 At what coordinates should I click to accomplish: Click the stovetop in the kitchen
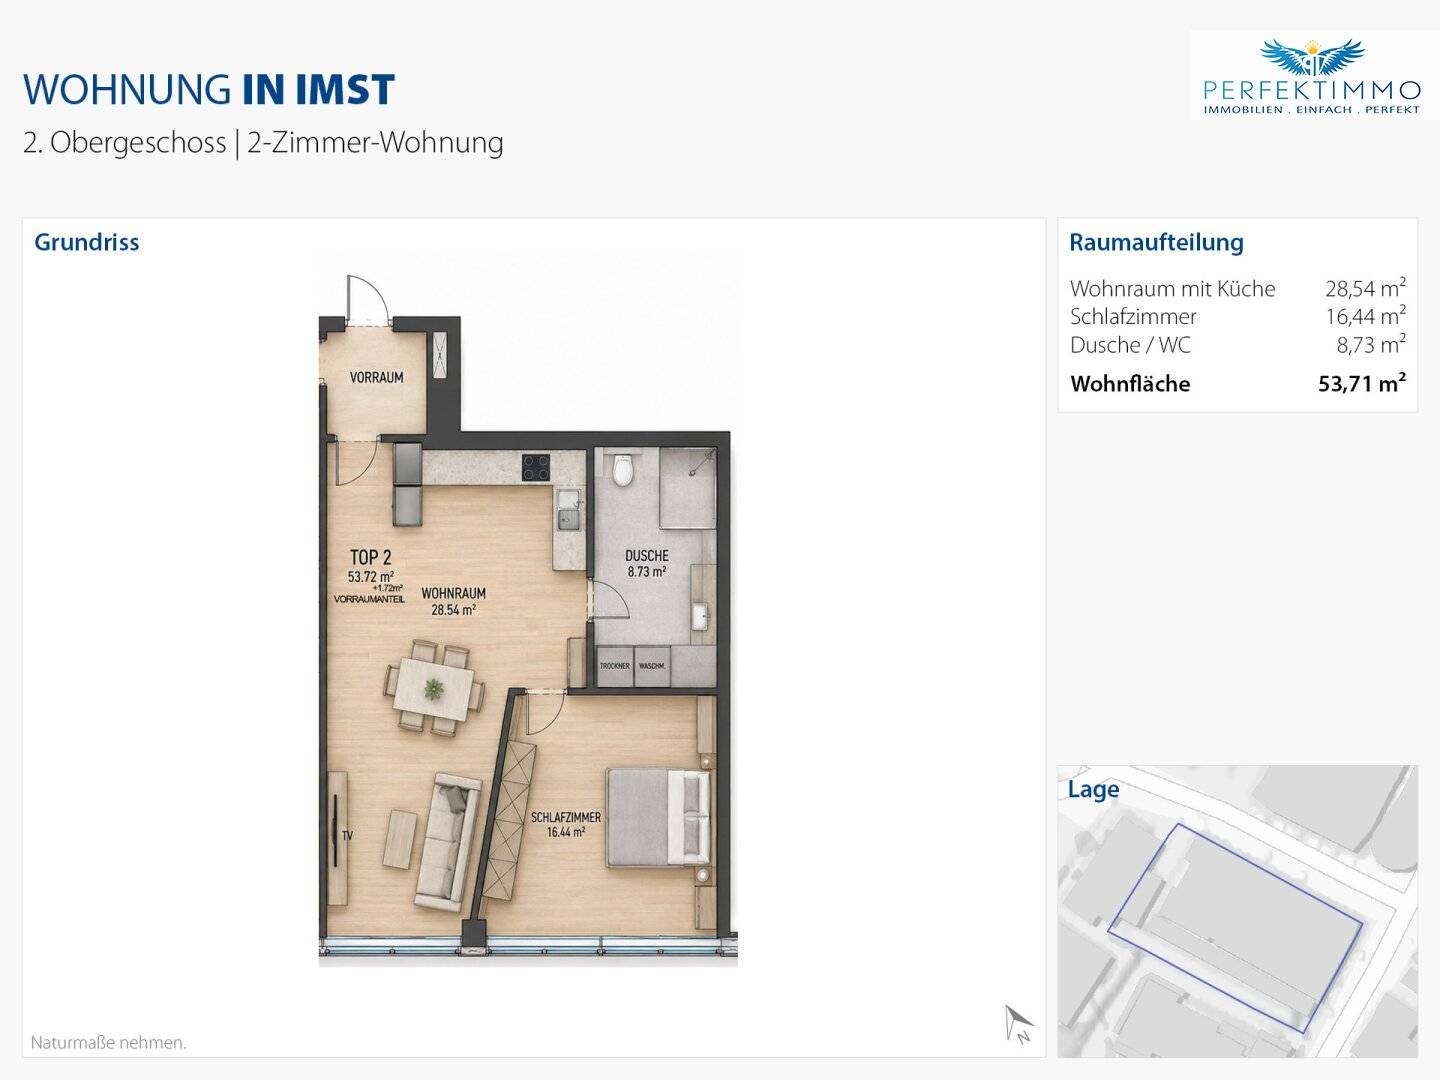click(x=536, y=467)
